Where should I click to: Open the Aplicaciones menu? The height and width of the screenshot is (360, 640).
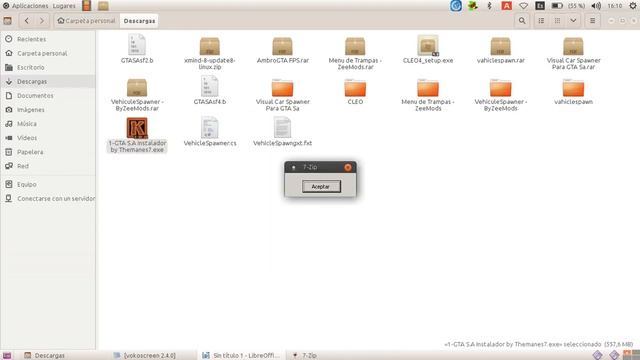(x=30, y=6)
